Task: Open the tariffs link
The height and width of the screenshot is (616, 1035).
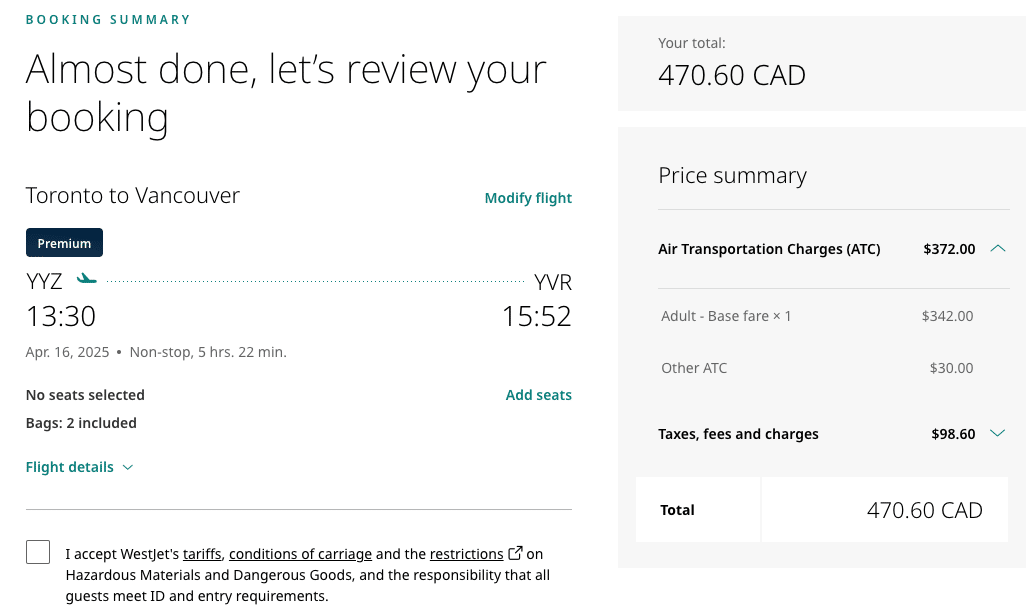Action: click(x=202, y=554)
